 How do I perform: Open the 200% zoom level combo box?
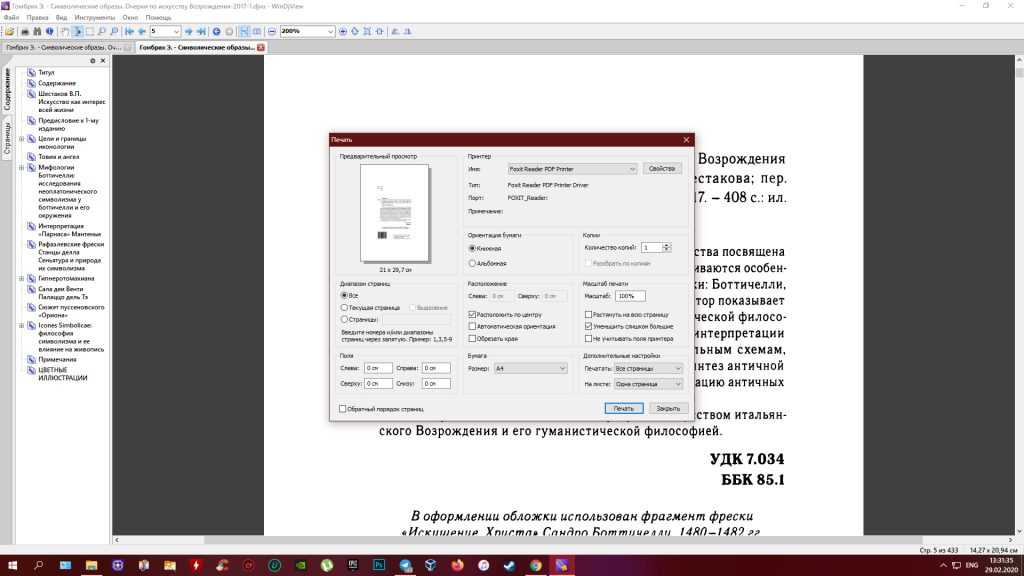pos(306,31)
